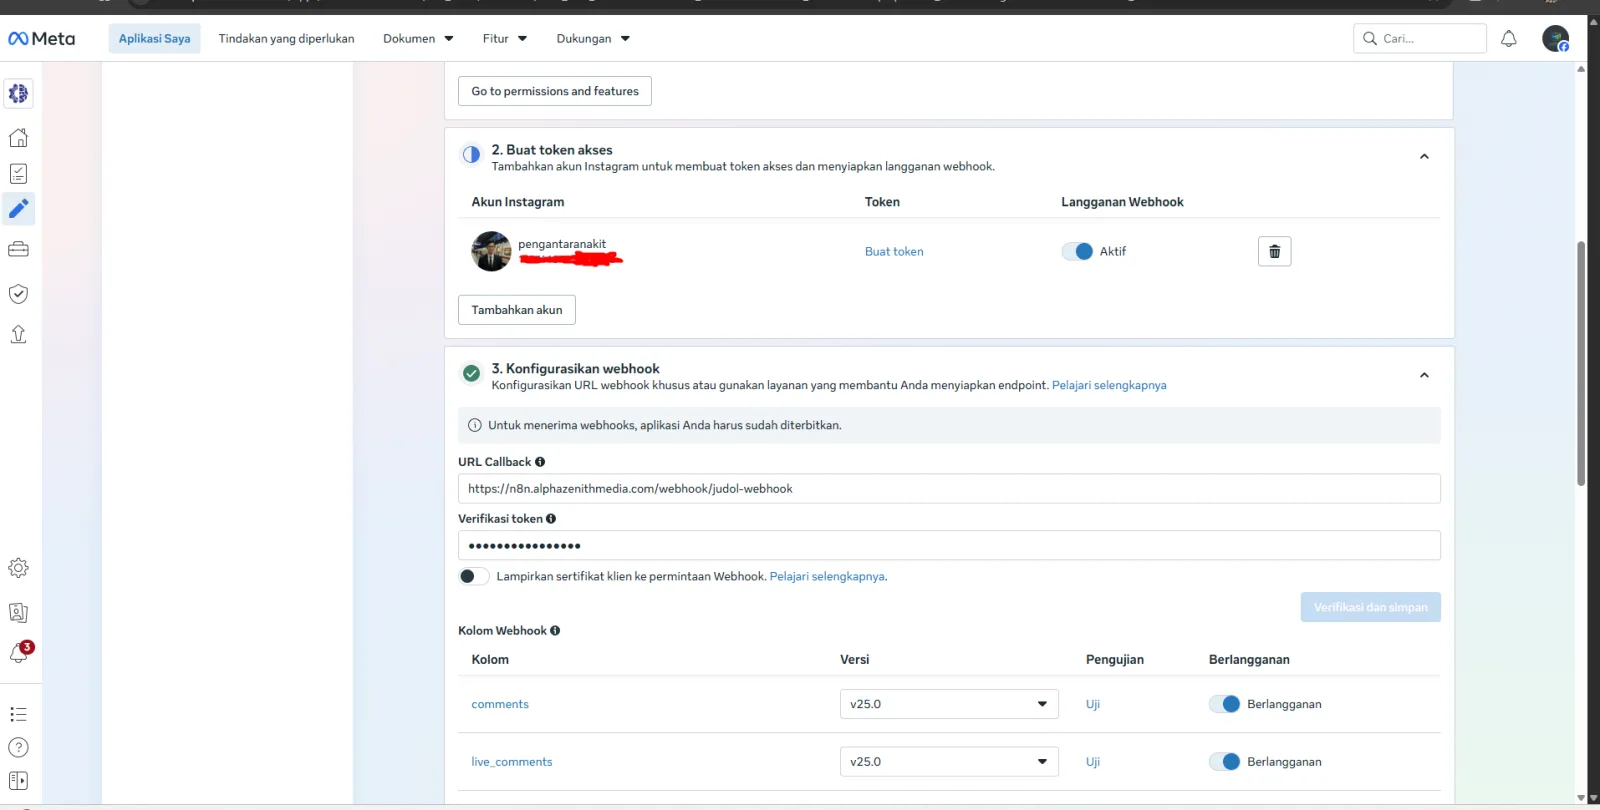Image resolution: width=1600 pixels, height=810 pixels.
Task: Click the Meta logo
Action: coord(42,39)
